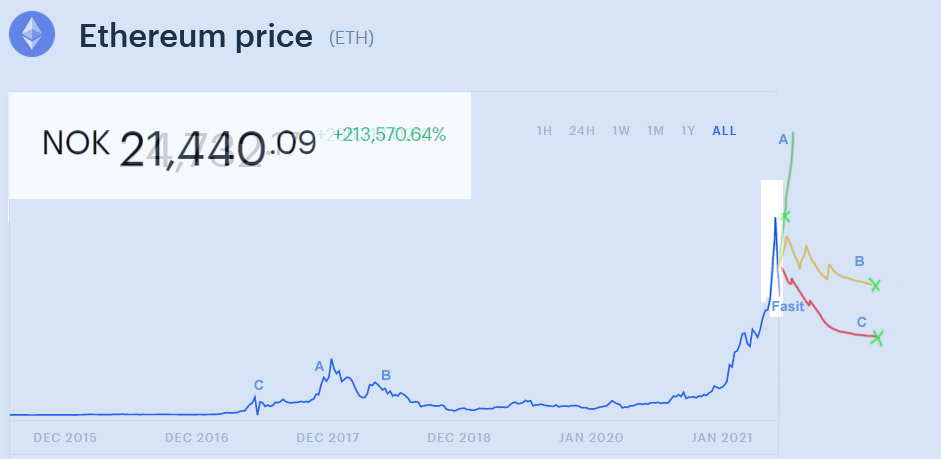Click the green X ending red line C
The height and width of the screenshot is (459, 941).
pyautogui.click(x=877, y=337)
